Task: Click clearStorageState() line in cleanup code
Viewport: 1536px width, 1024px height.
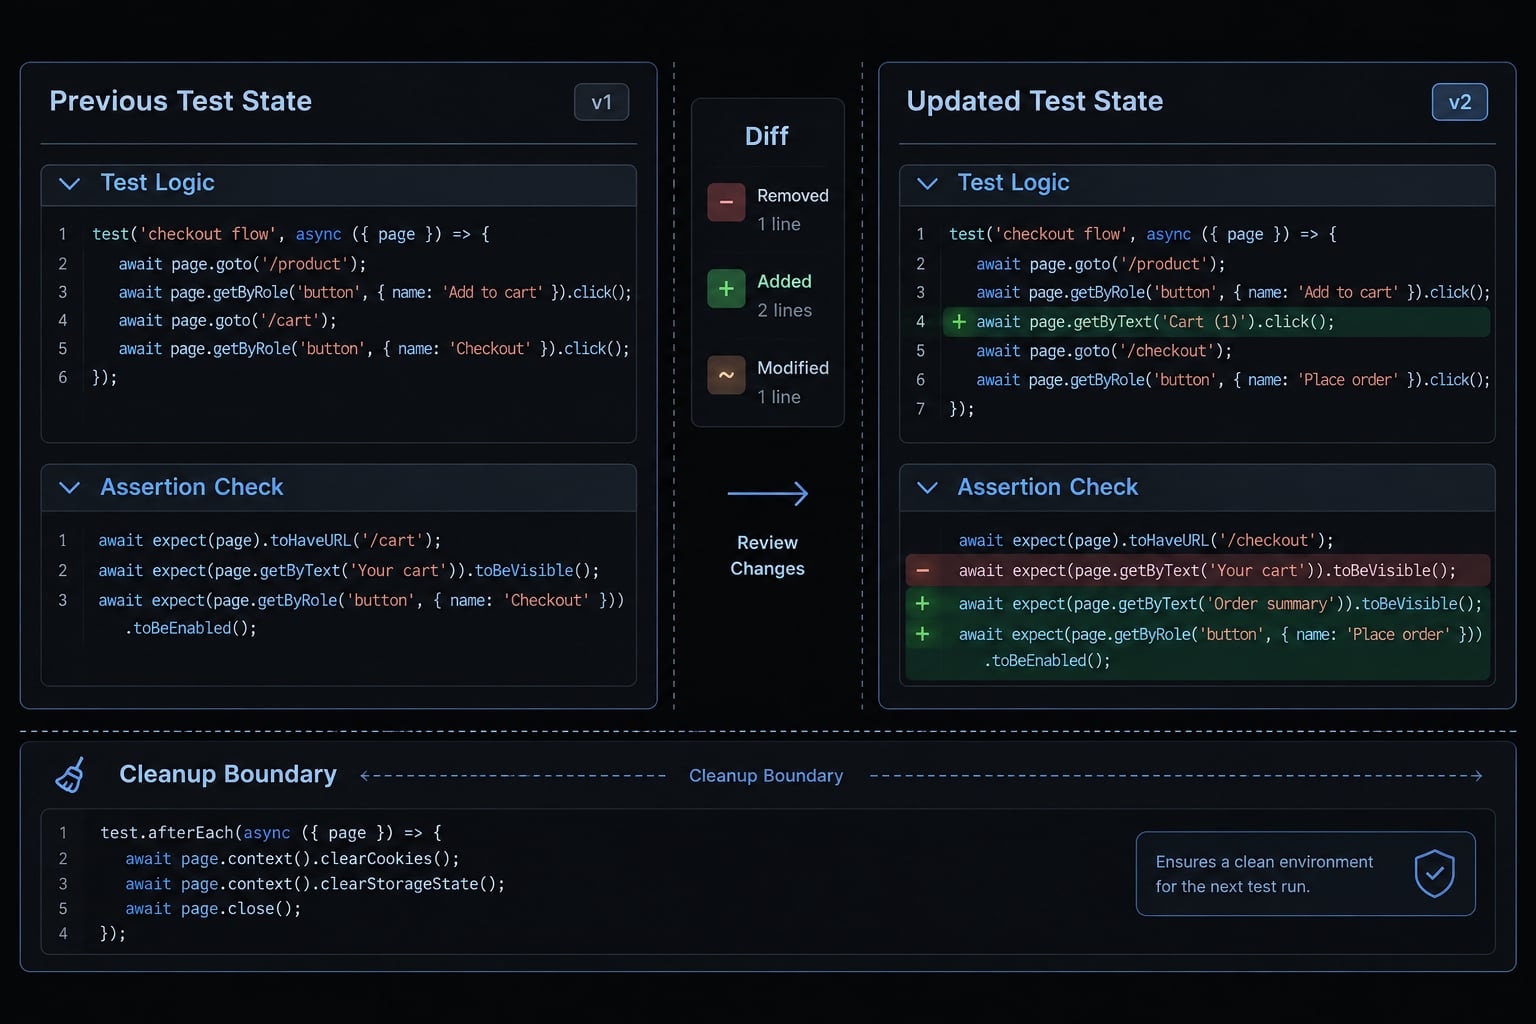Action: click(x=315, y=884)
